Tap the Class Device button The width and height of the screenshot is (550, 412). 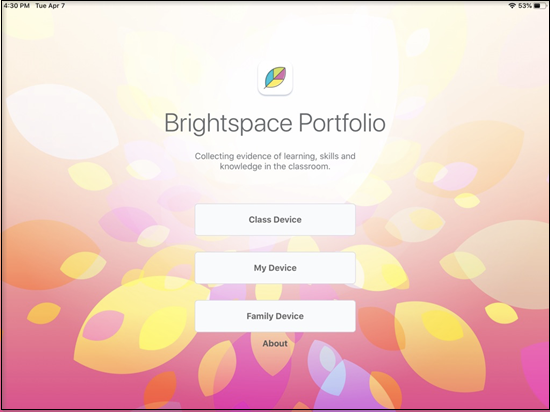pos(275,219)
